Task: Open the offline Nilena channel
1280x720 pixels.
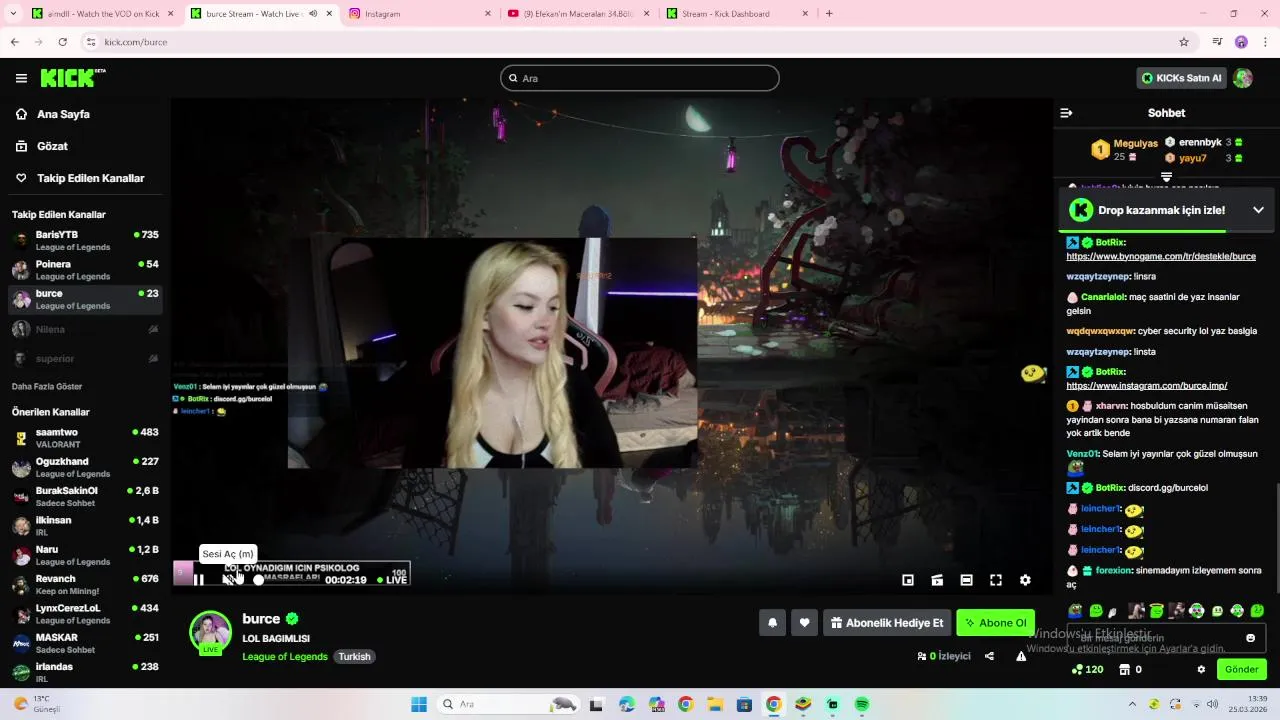Action: [86, 329]
